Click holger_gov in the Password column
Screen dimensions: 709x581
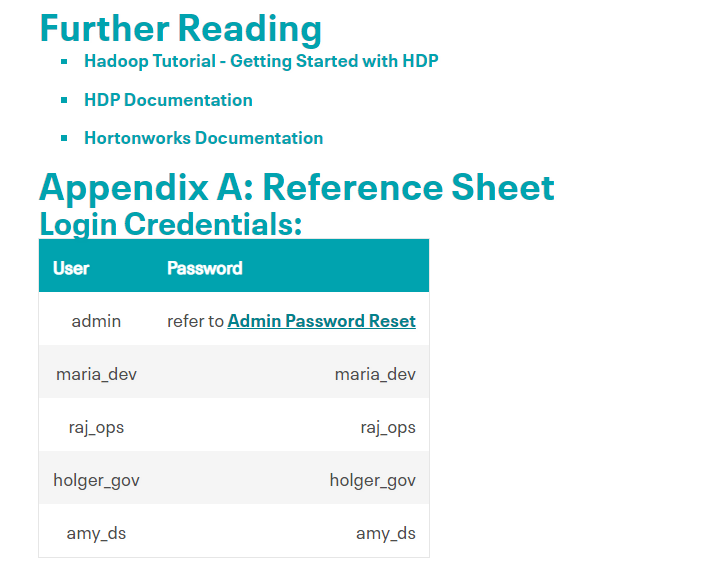coord(372,480)
